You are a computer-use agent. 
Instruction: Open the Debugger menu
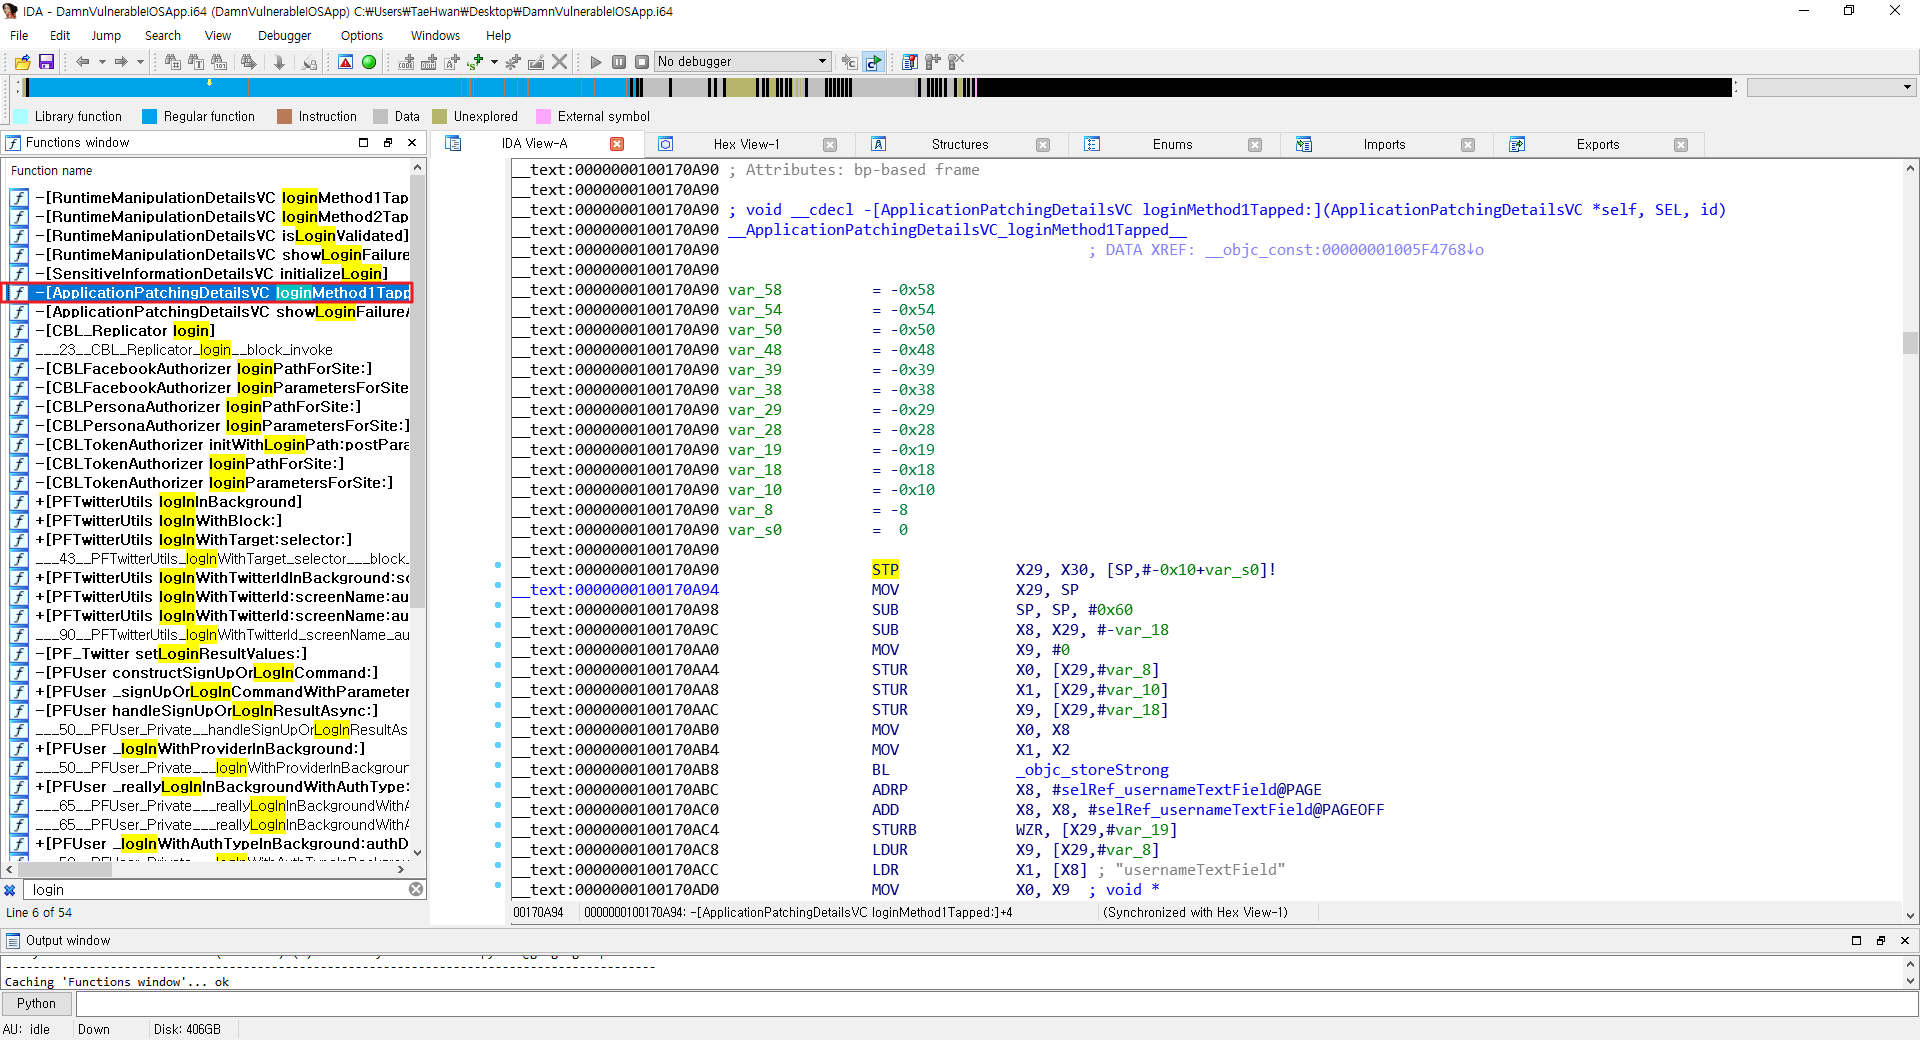285,35
